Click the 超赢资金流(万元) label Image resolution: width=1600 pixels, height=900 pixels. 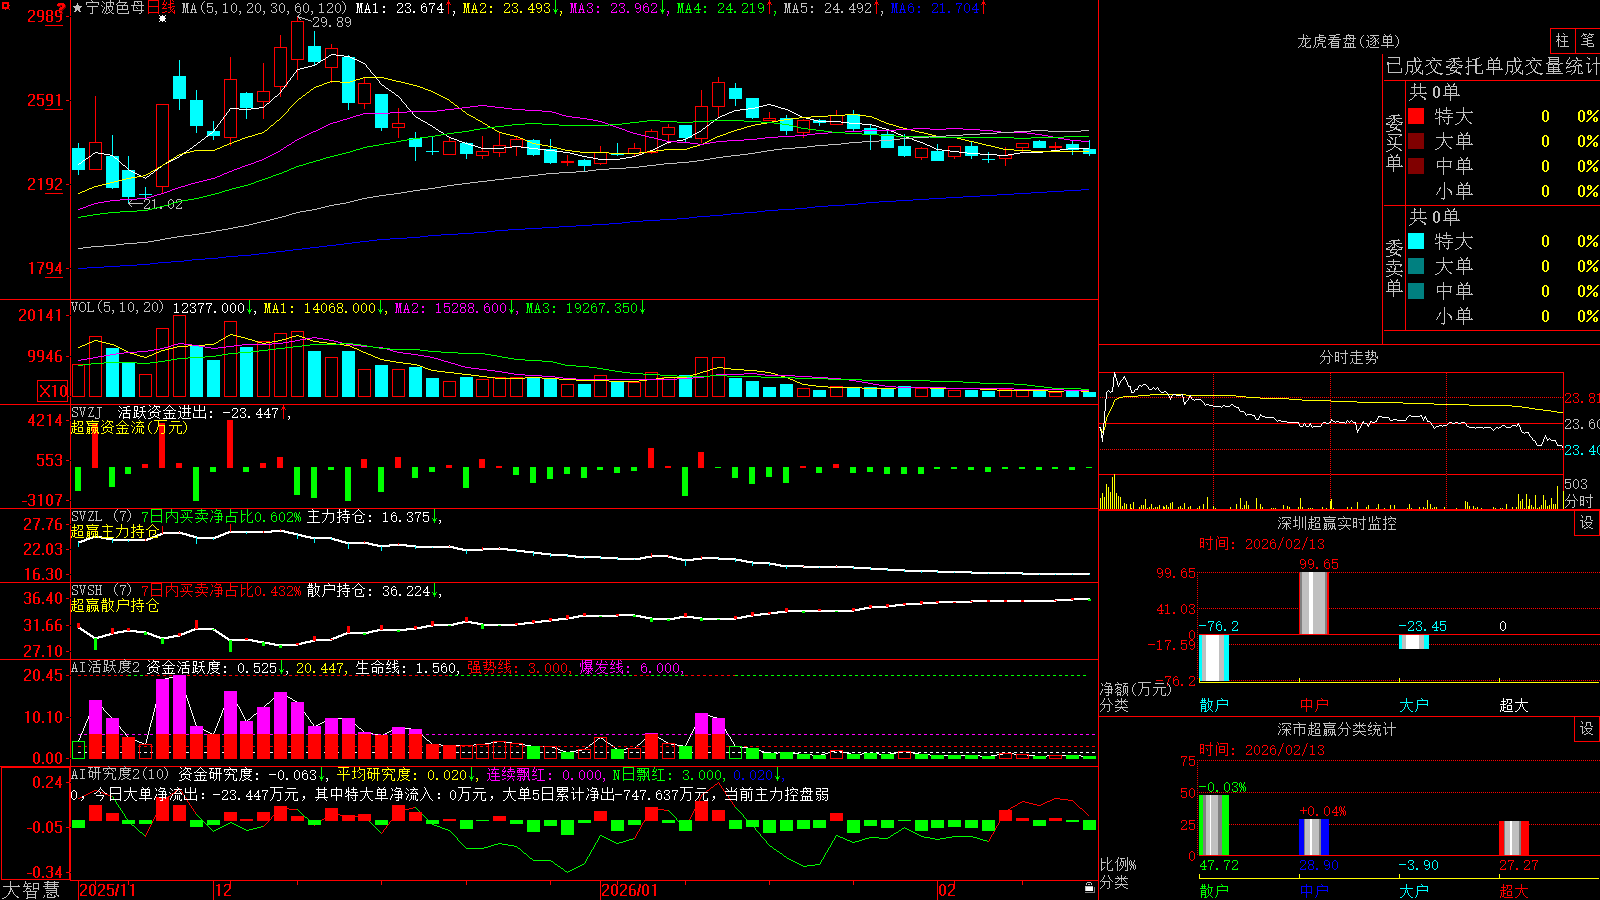click(129, 427)
